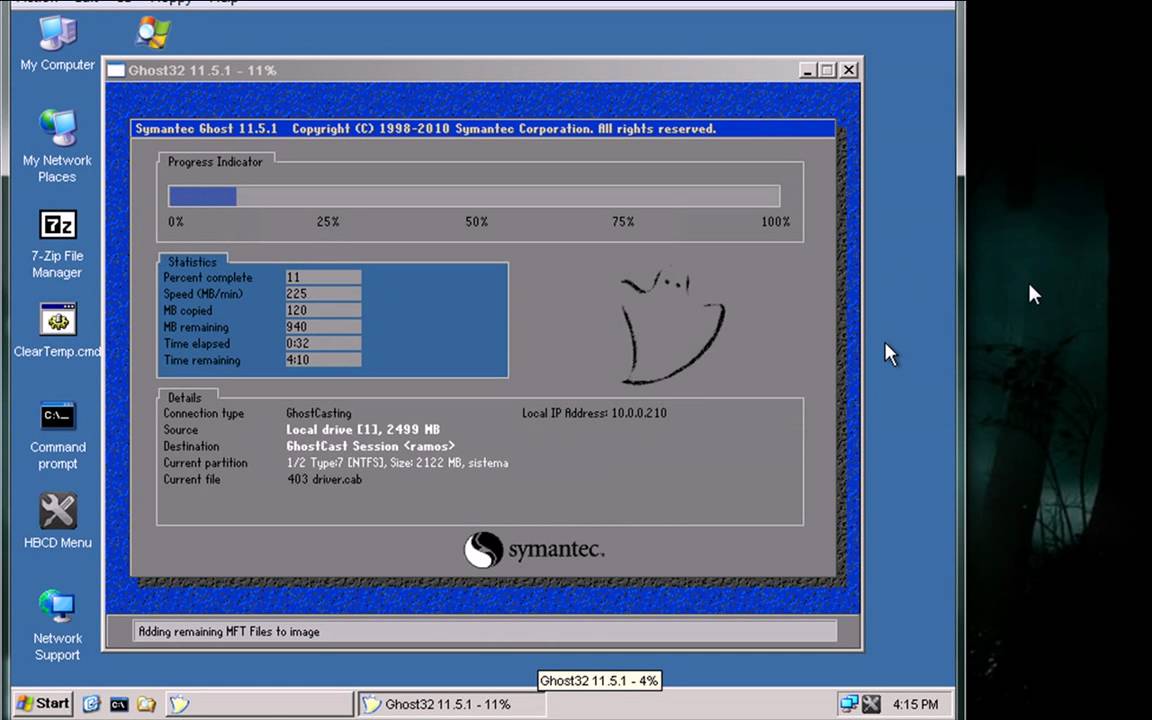
Task: Open My Network Places on the desktop
Action: coord(57,146)
